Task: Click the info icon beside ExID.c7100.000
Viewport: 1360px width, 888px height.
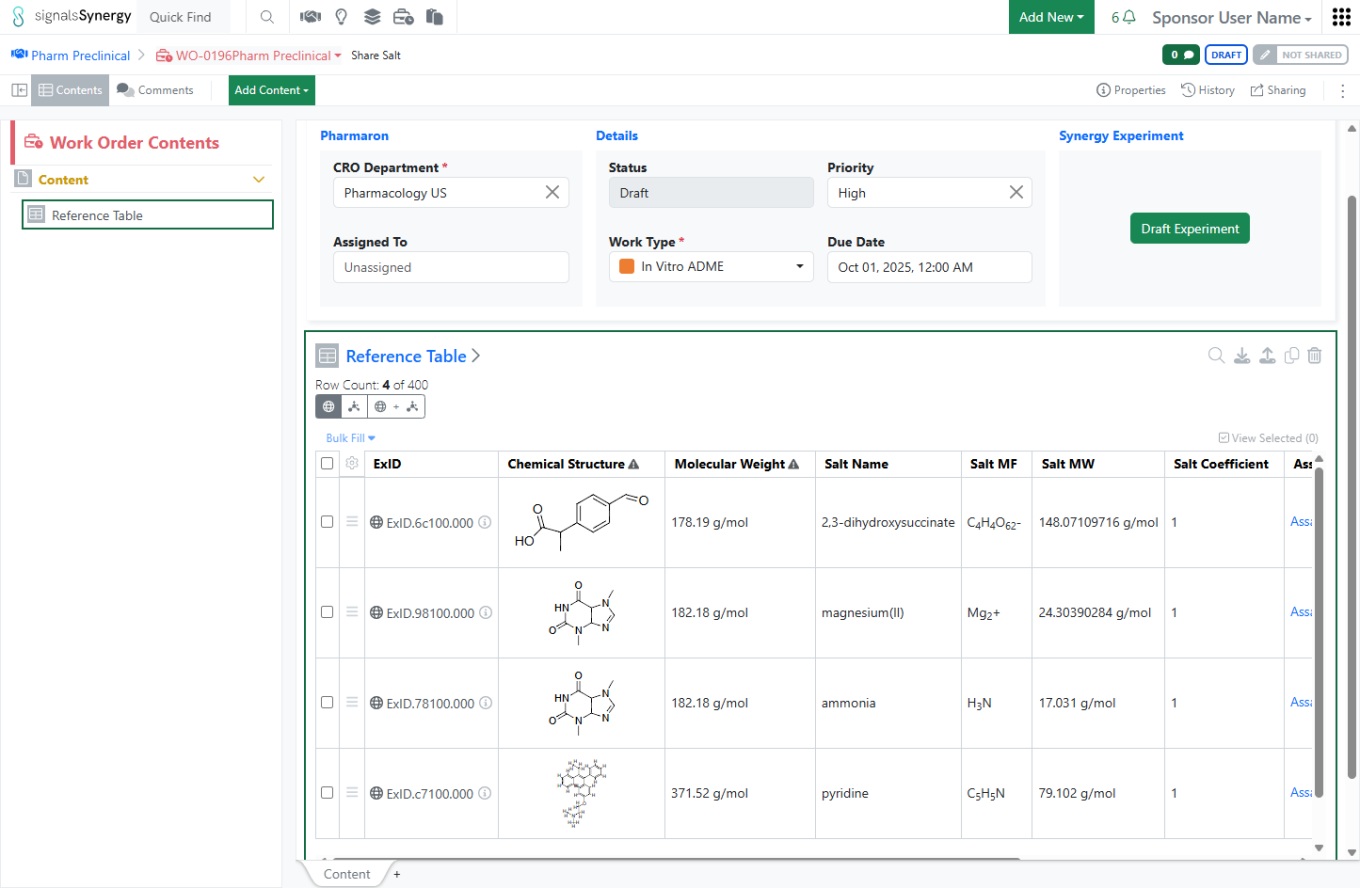Action: point(485,793)
